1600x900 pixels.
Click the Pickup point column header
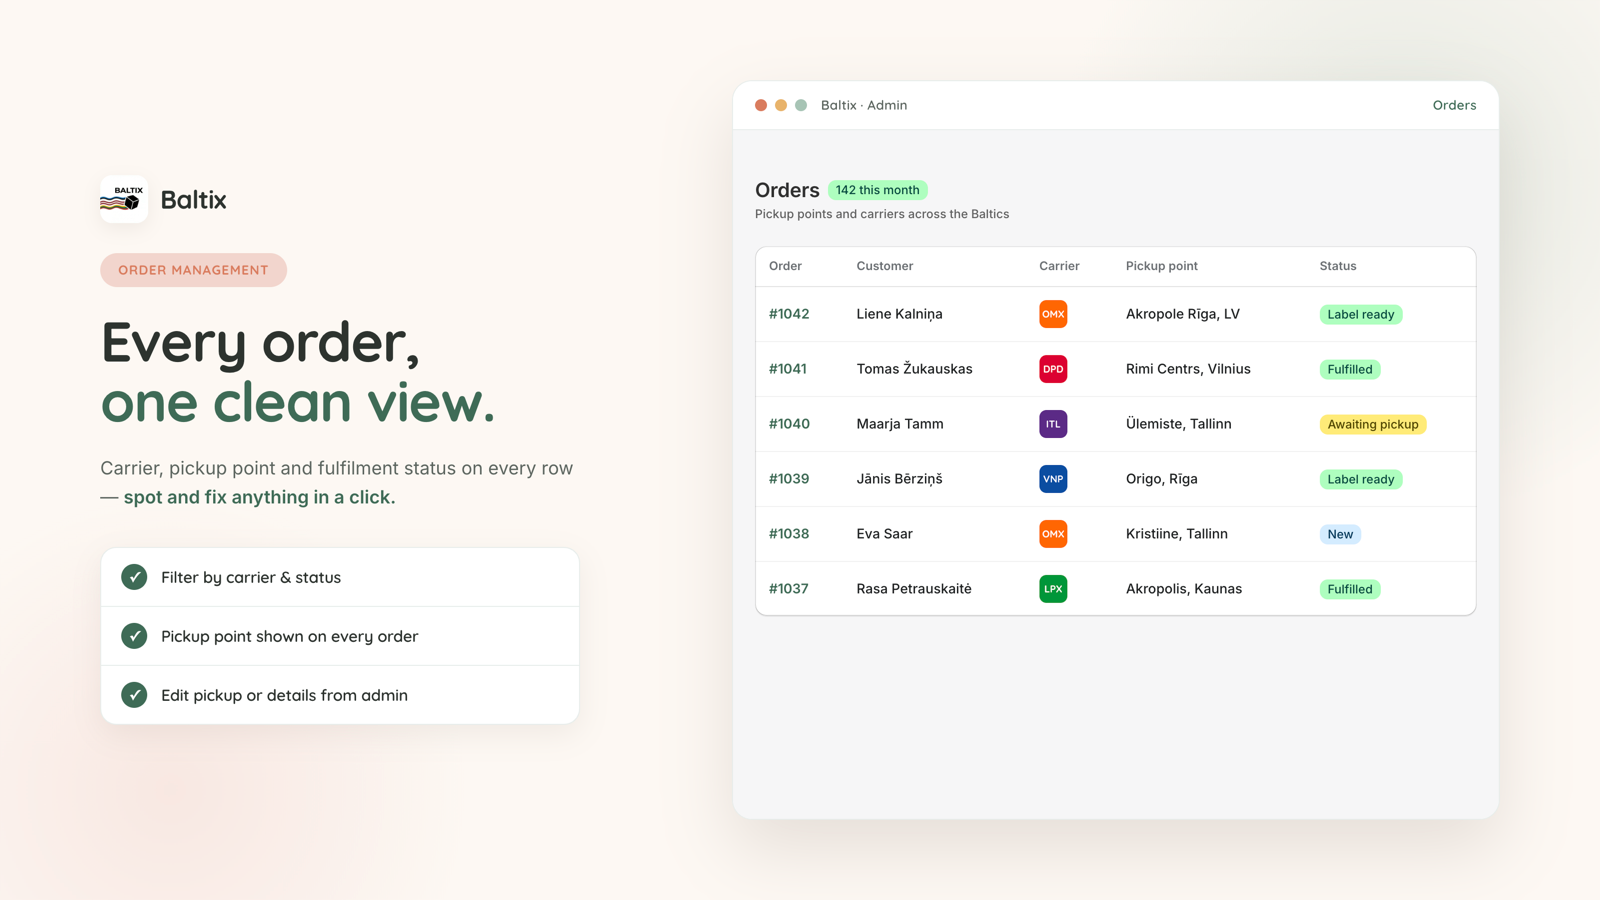click(1162, 266)
